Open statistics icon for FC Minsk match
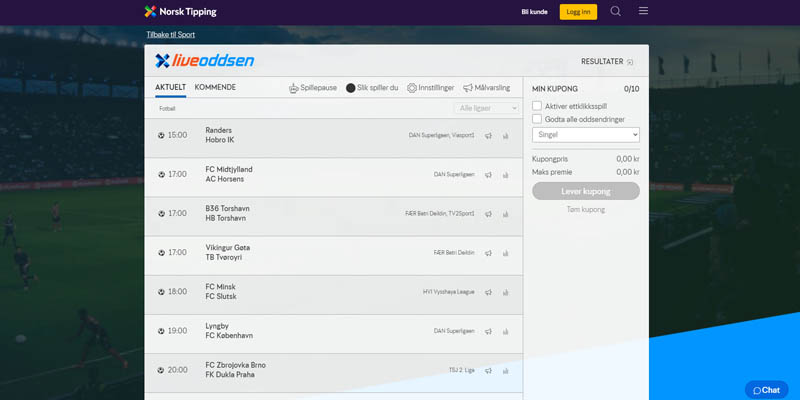800x400 pixels. [x=506, y=292]
